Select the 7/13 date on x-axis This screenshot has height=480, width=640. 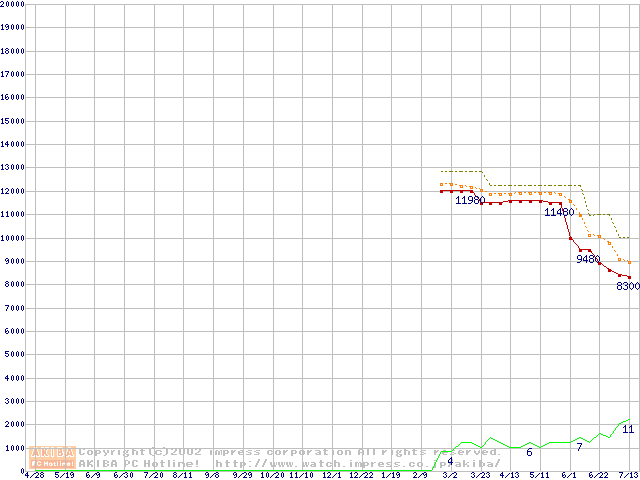pyautogui.click(x=629, y=475)
